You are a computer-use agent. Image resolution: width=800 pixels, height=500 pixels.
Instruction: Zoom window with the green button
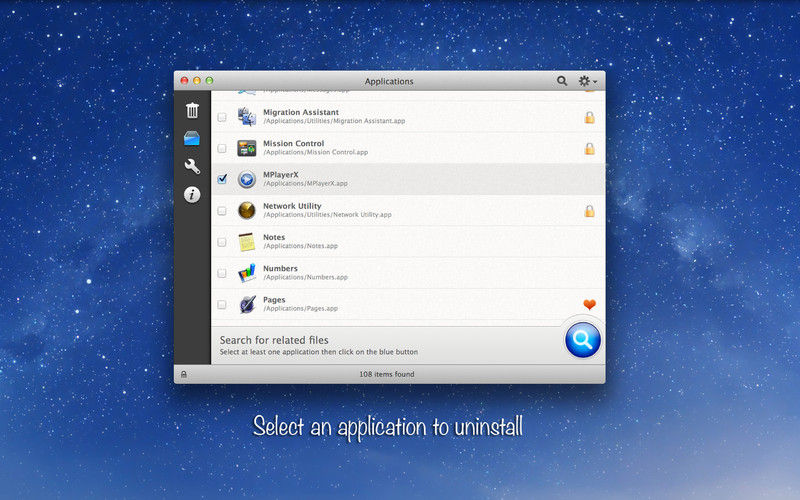[x=209, y=81]
